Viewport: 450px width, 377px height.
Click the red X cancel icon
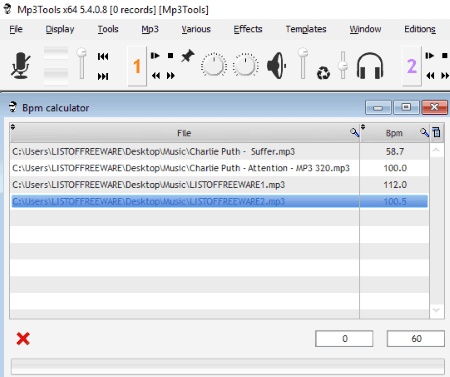pyautogui.click(x=23, y=339)
